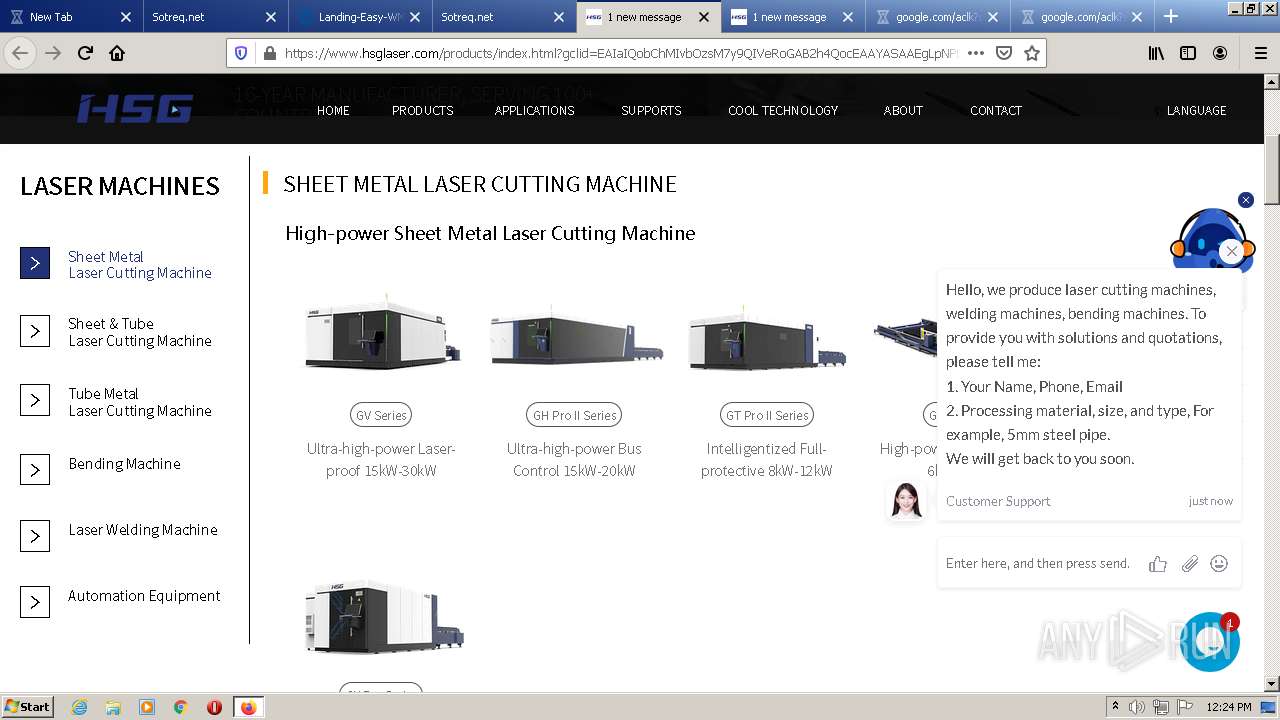Open the tracking protection shield icon
Screen dimensions: 1280x720
pyautogui.click(x=241, y=53)
